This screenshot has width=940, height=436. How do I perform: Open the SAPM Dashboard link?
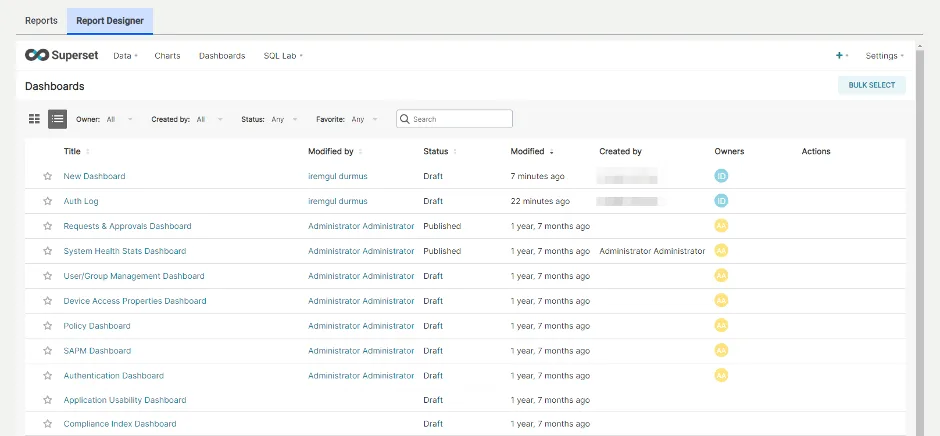[x=97, y=351]
